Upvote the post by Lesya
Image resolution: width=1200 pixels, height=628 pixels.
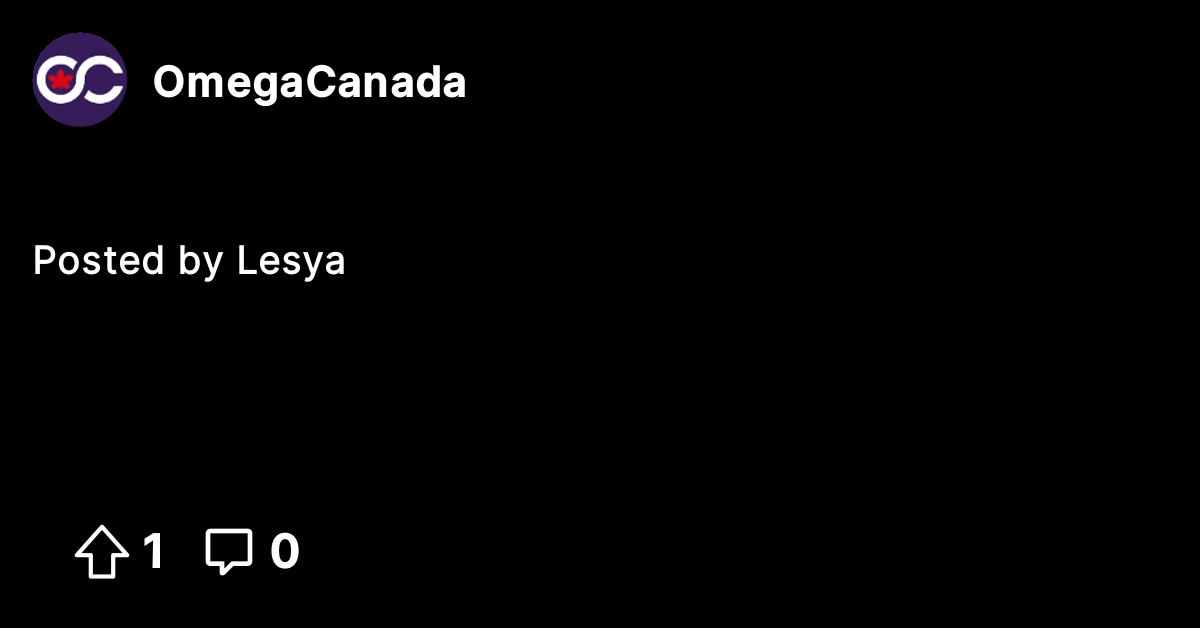tap(102, 552)
